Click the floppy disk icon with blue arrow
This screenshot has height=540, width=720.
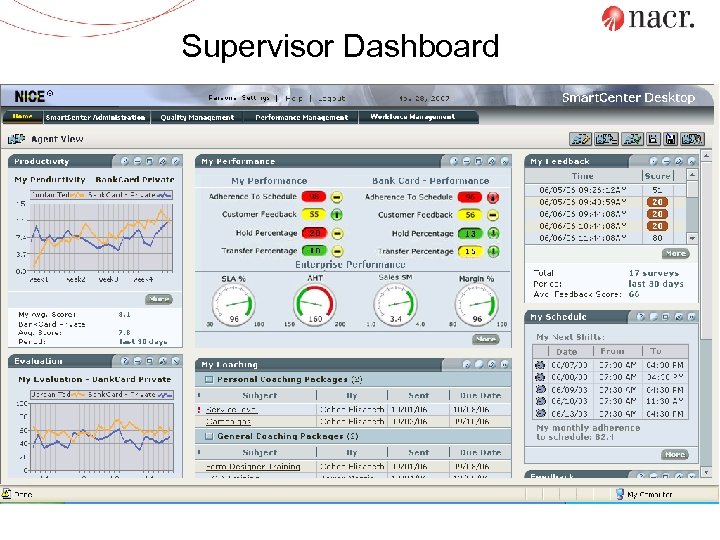(x=670, y=139)
